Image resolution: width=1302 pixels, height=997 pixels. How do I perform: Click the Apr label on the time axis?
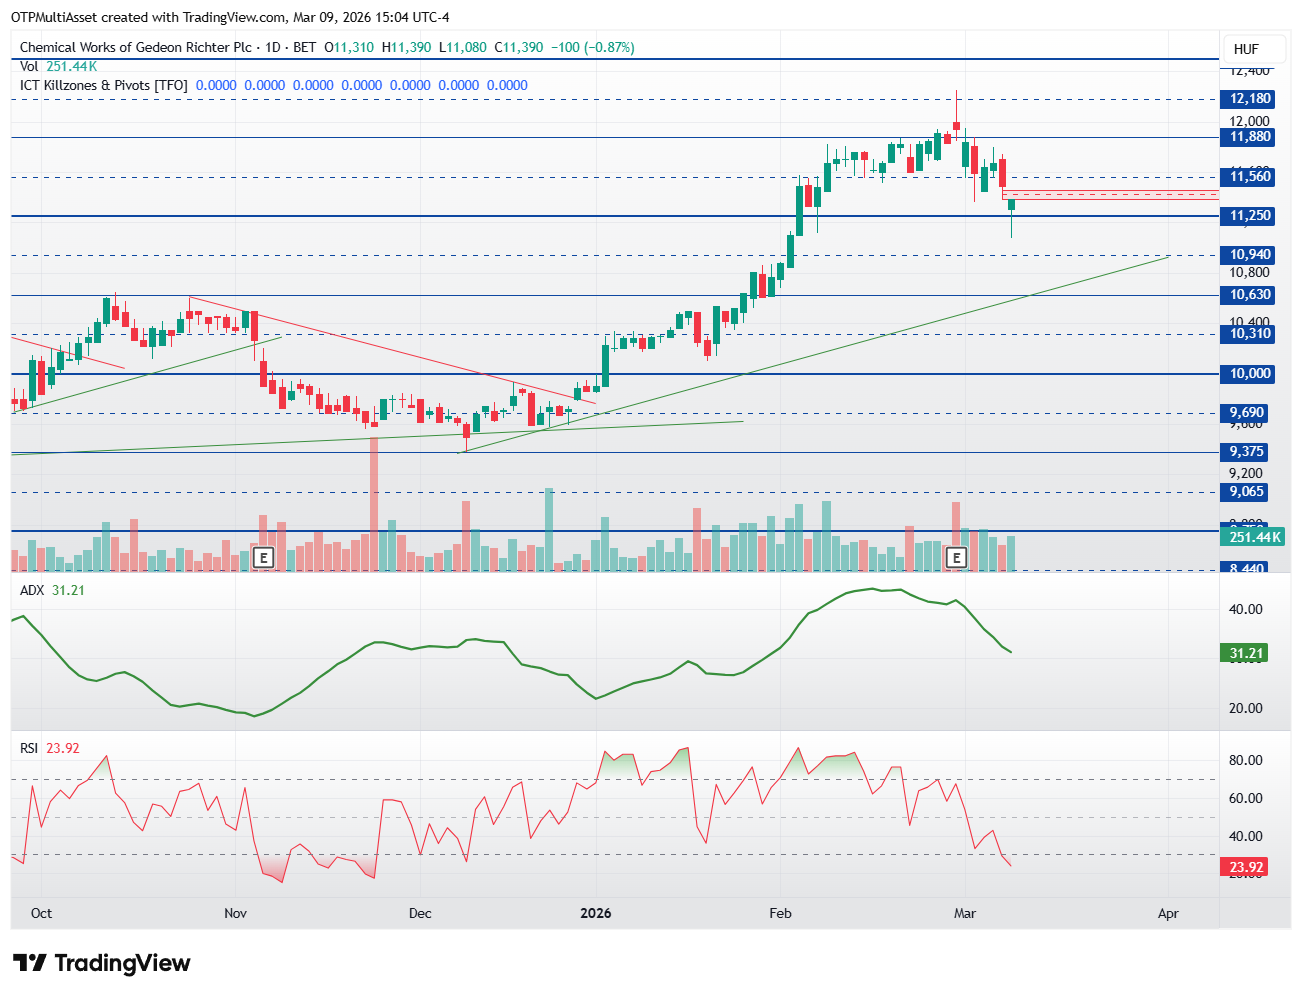pos(1168,913)
